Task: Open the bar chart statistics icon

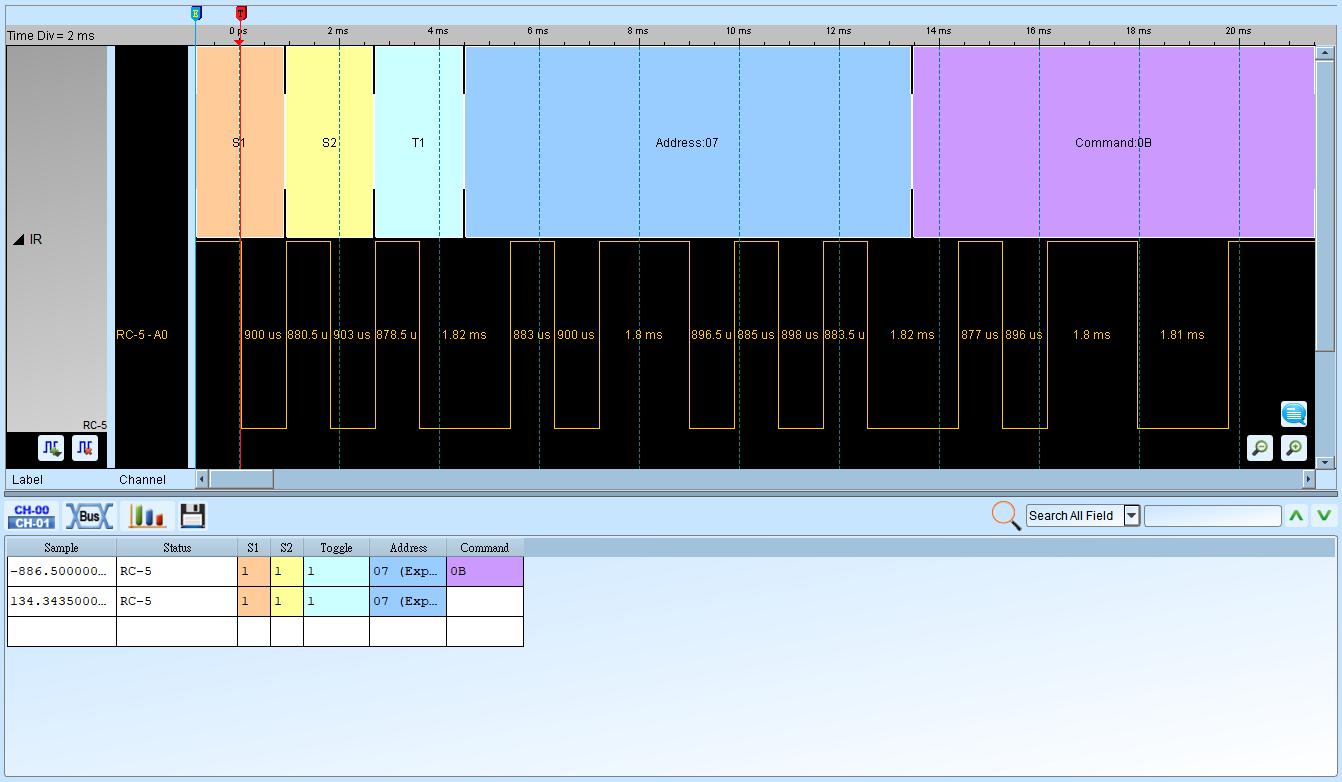Action: (146, 516)
